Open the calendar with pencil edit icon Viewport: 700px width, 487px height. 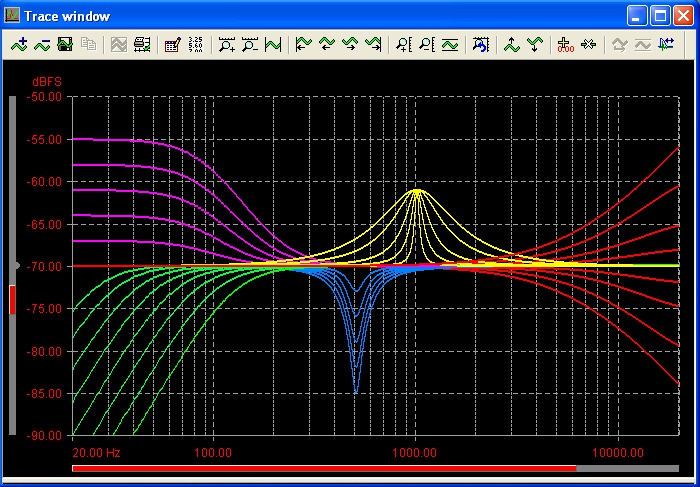(x=172, y=44)
